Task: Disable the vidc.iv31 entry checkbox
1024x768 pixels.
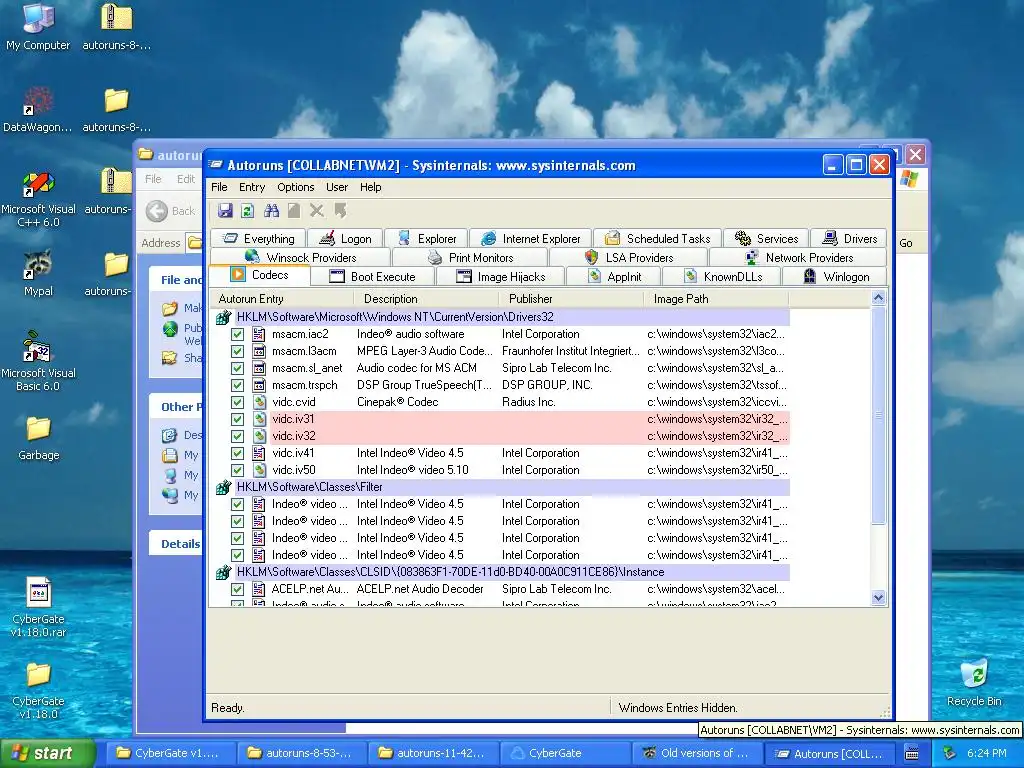Action: pyautogui.click(x=238, y=419)
